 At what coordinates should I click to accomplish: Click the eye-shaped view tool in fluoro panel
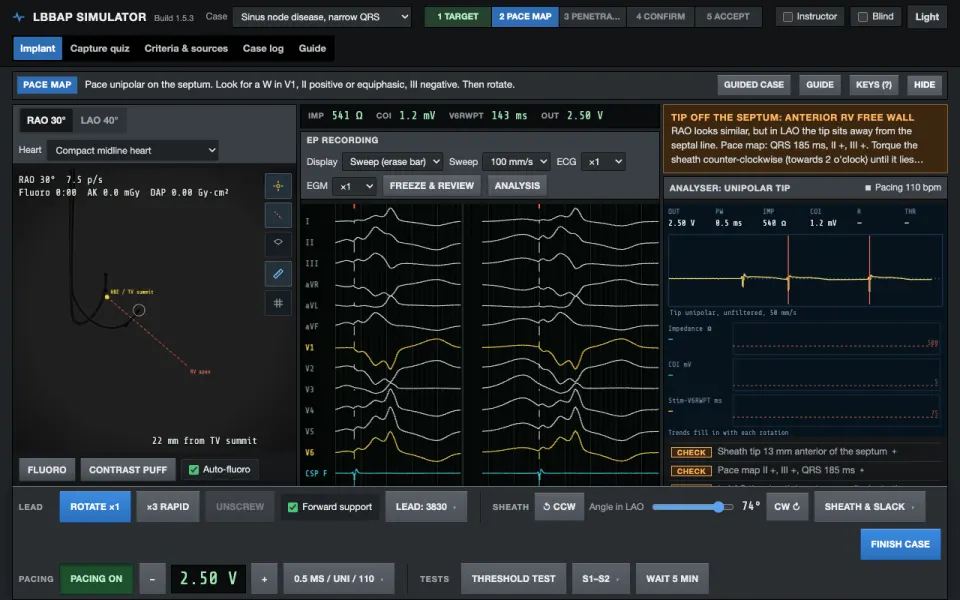pyautogui.click(x=278, y=243)
